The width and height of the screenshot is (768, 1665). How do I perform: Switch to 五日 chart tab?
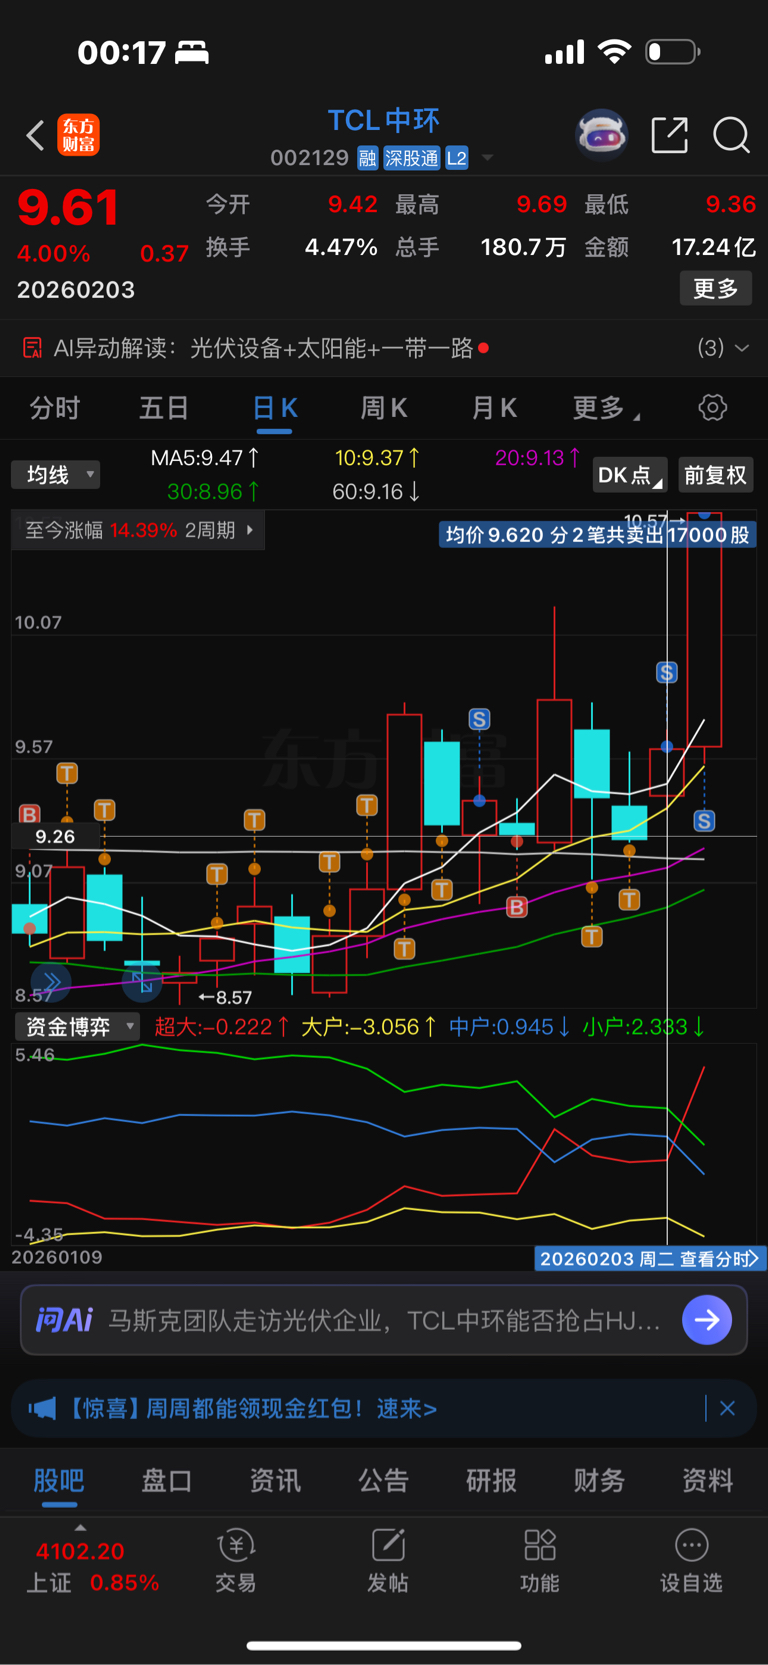coord(164,408)
